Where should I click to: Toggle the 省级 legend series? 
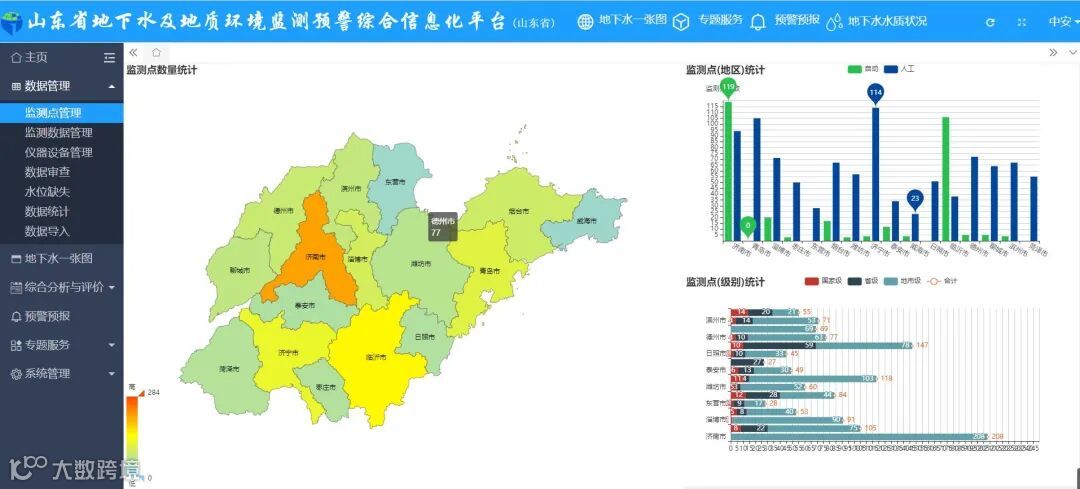point(864,281)
